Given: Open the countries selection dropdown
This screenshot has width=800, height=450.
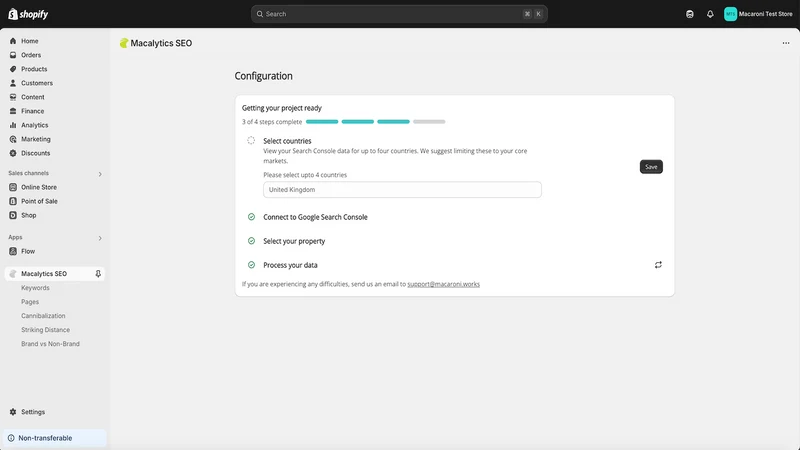Looking at the screenshot, I should point(402,190).
